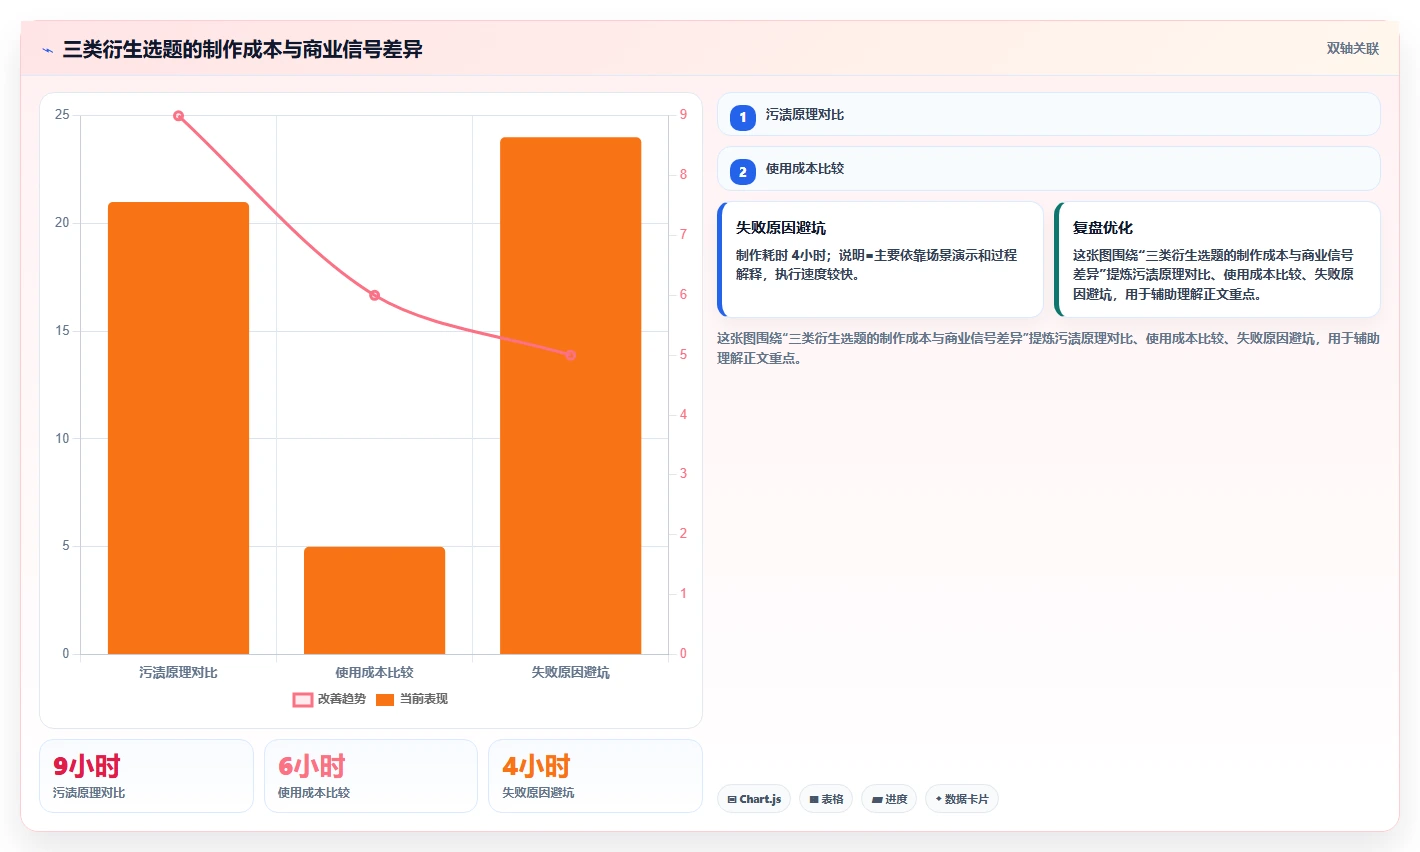Click the lightning icon beside the title
This screenshot has height=852, width=1420.
coord(48,50)
